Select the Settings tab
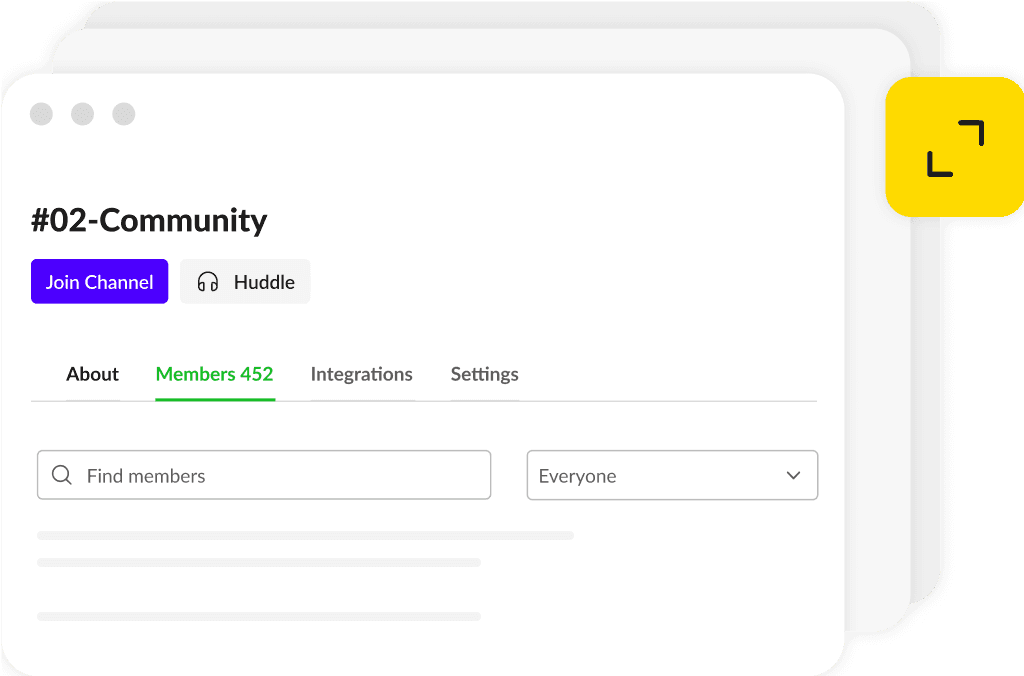The height and width of the screenshot is (676, 1024). (x=484, y=374)
